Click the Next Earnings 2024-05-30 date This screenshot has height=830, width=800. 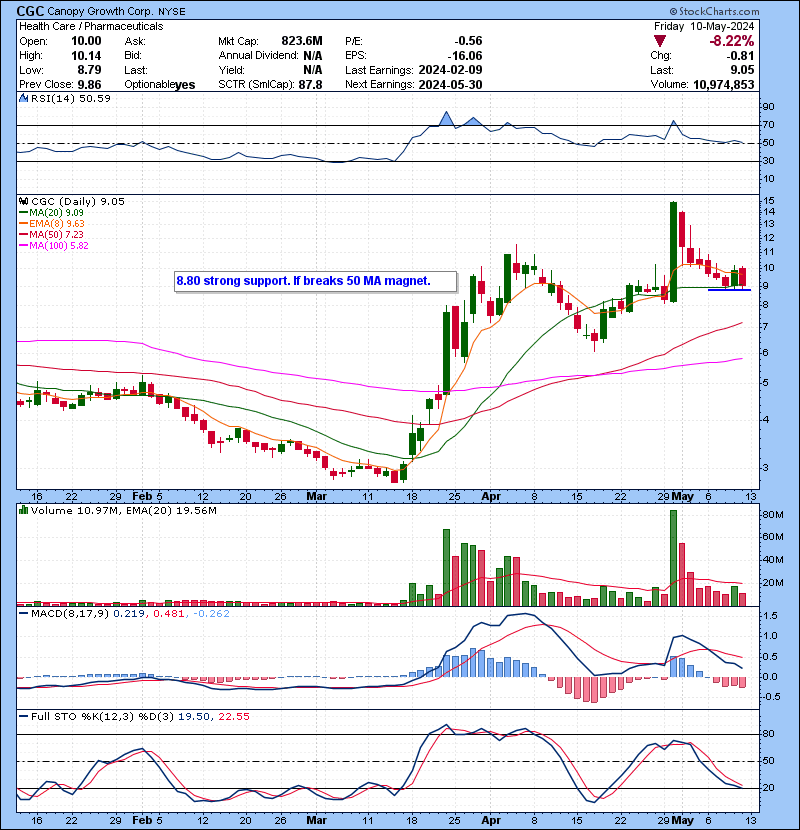click(x=450, y=84)
